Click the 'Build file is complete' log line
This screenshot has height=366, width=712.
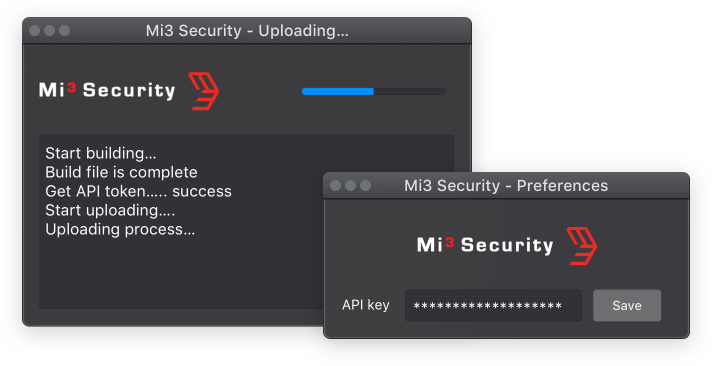pyautogui.click(x=121, y=172)
